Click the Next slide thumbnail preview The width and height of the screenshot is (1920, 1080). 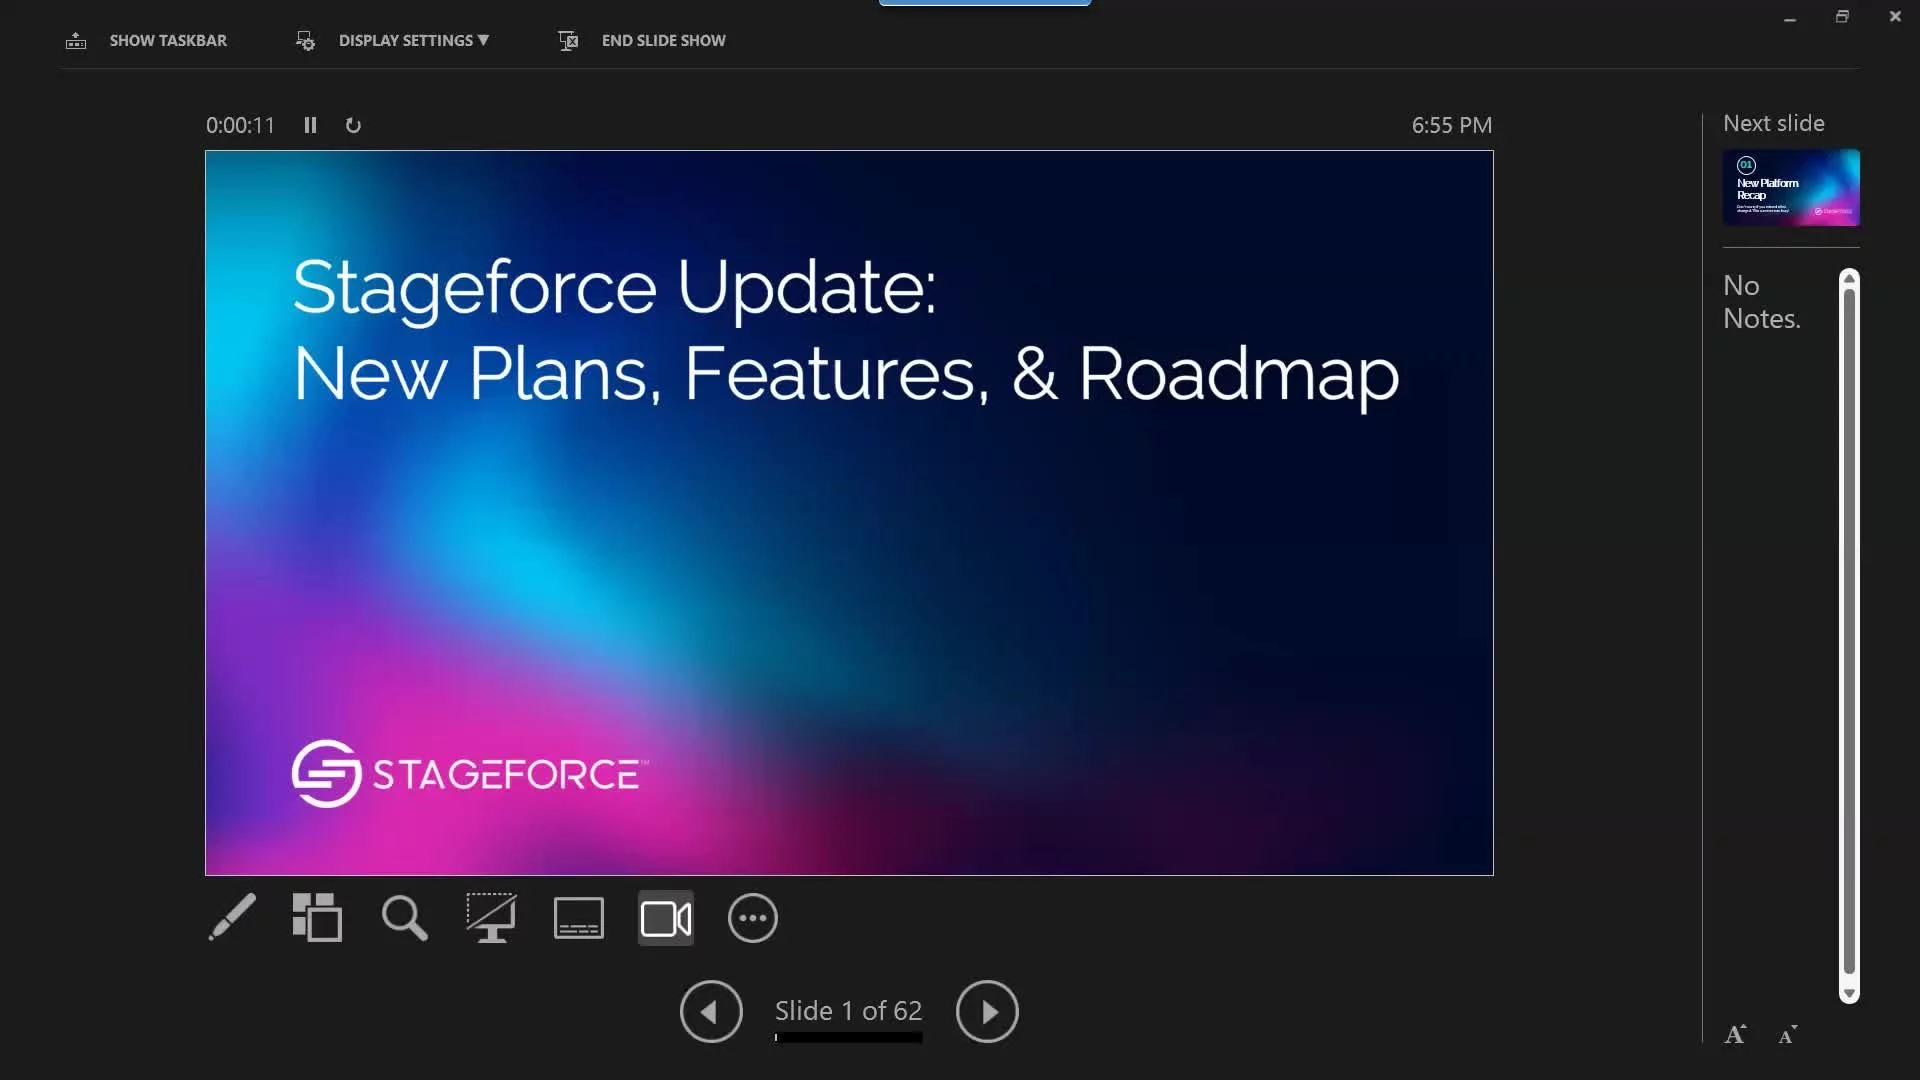1791,187
